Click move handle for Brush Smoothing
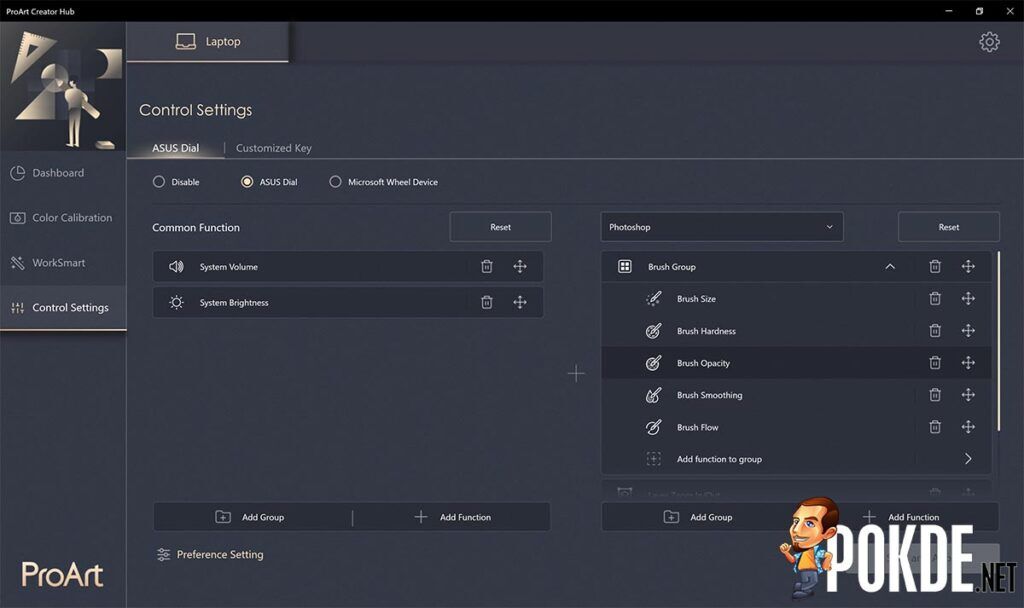Viewport: 1024px width, 608px height. [x=968, y=394]
